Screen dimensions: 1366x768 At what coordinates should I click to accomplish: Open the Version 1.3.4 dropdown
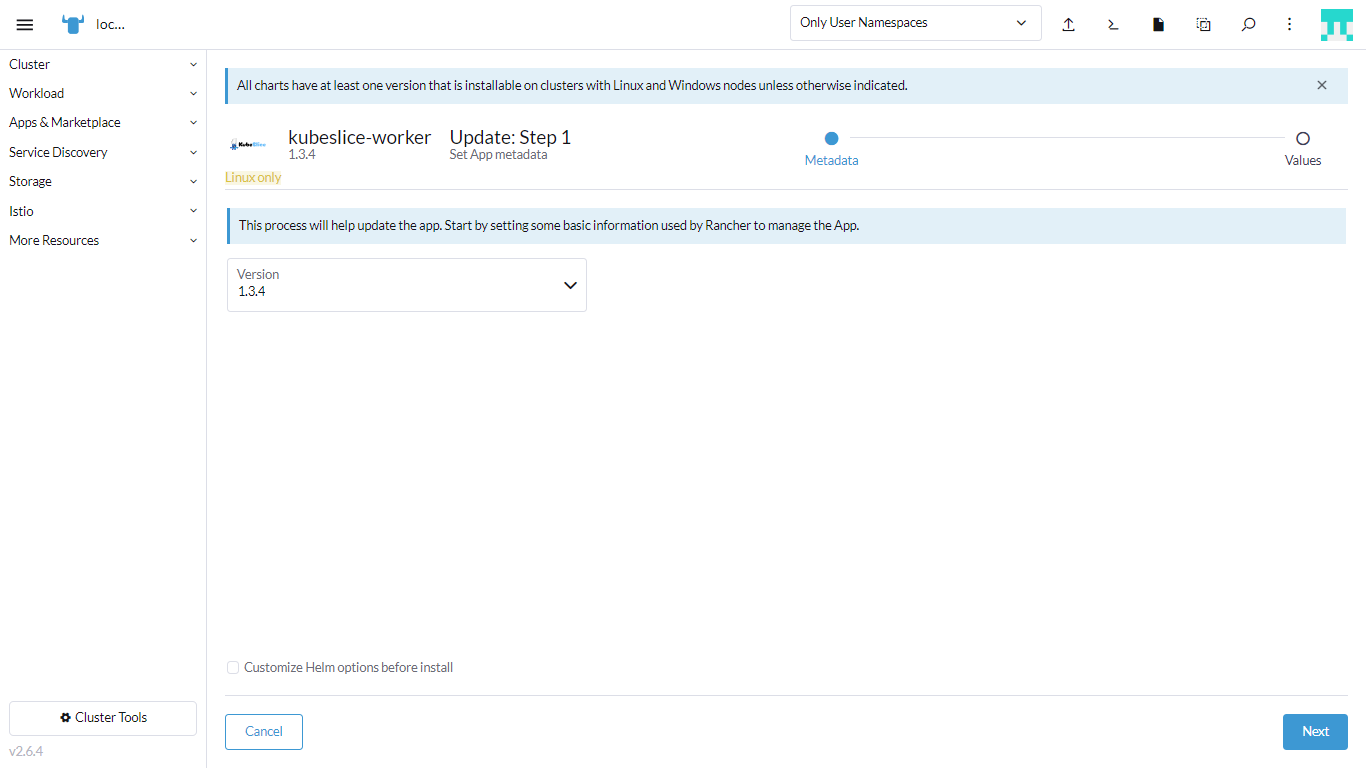point(407,285)
